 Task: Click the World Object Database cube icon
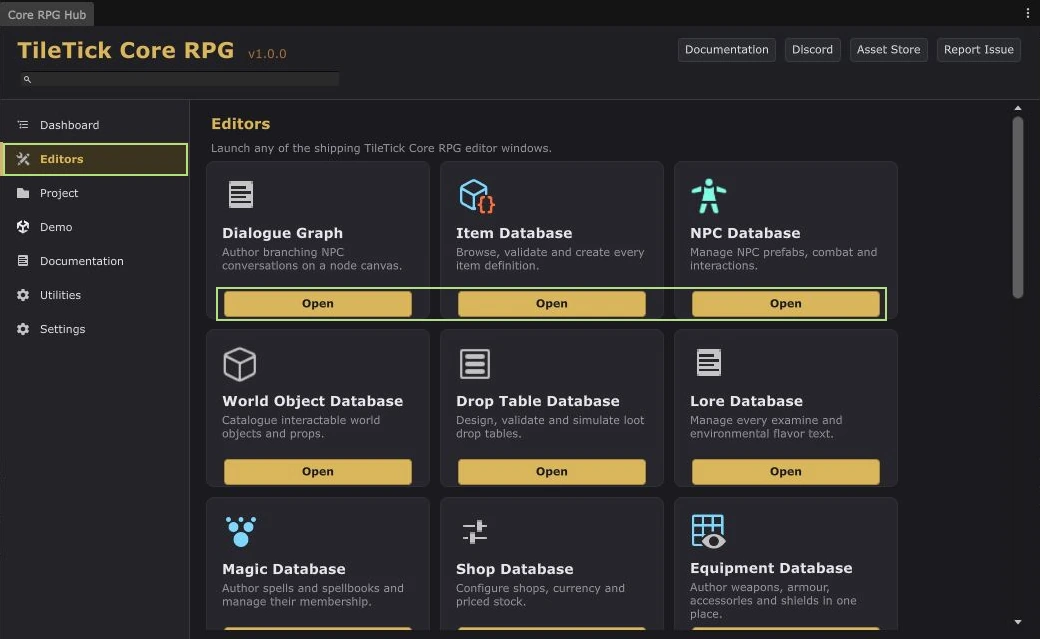(239, 364)
